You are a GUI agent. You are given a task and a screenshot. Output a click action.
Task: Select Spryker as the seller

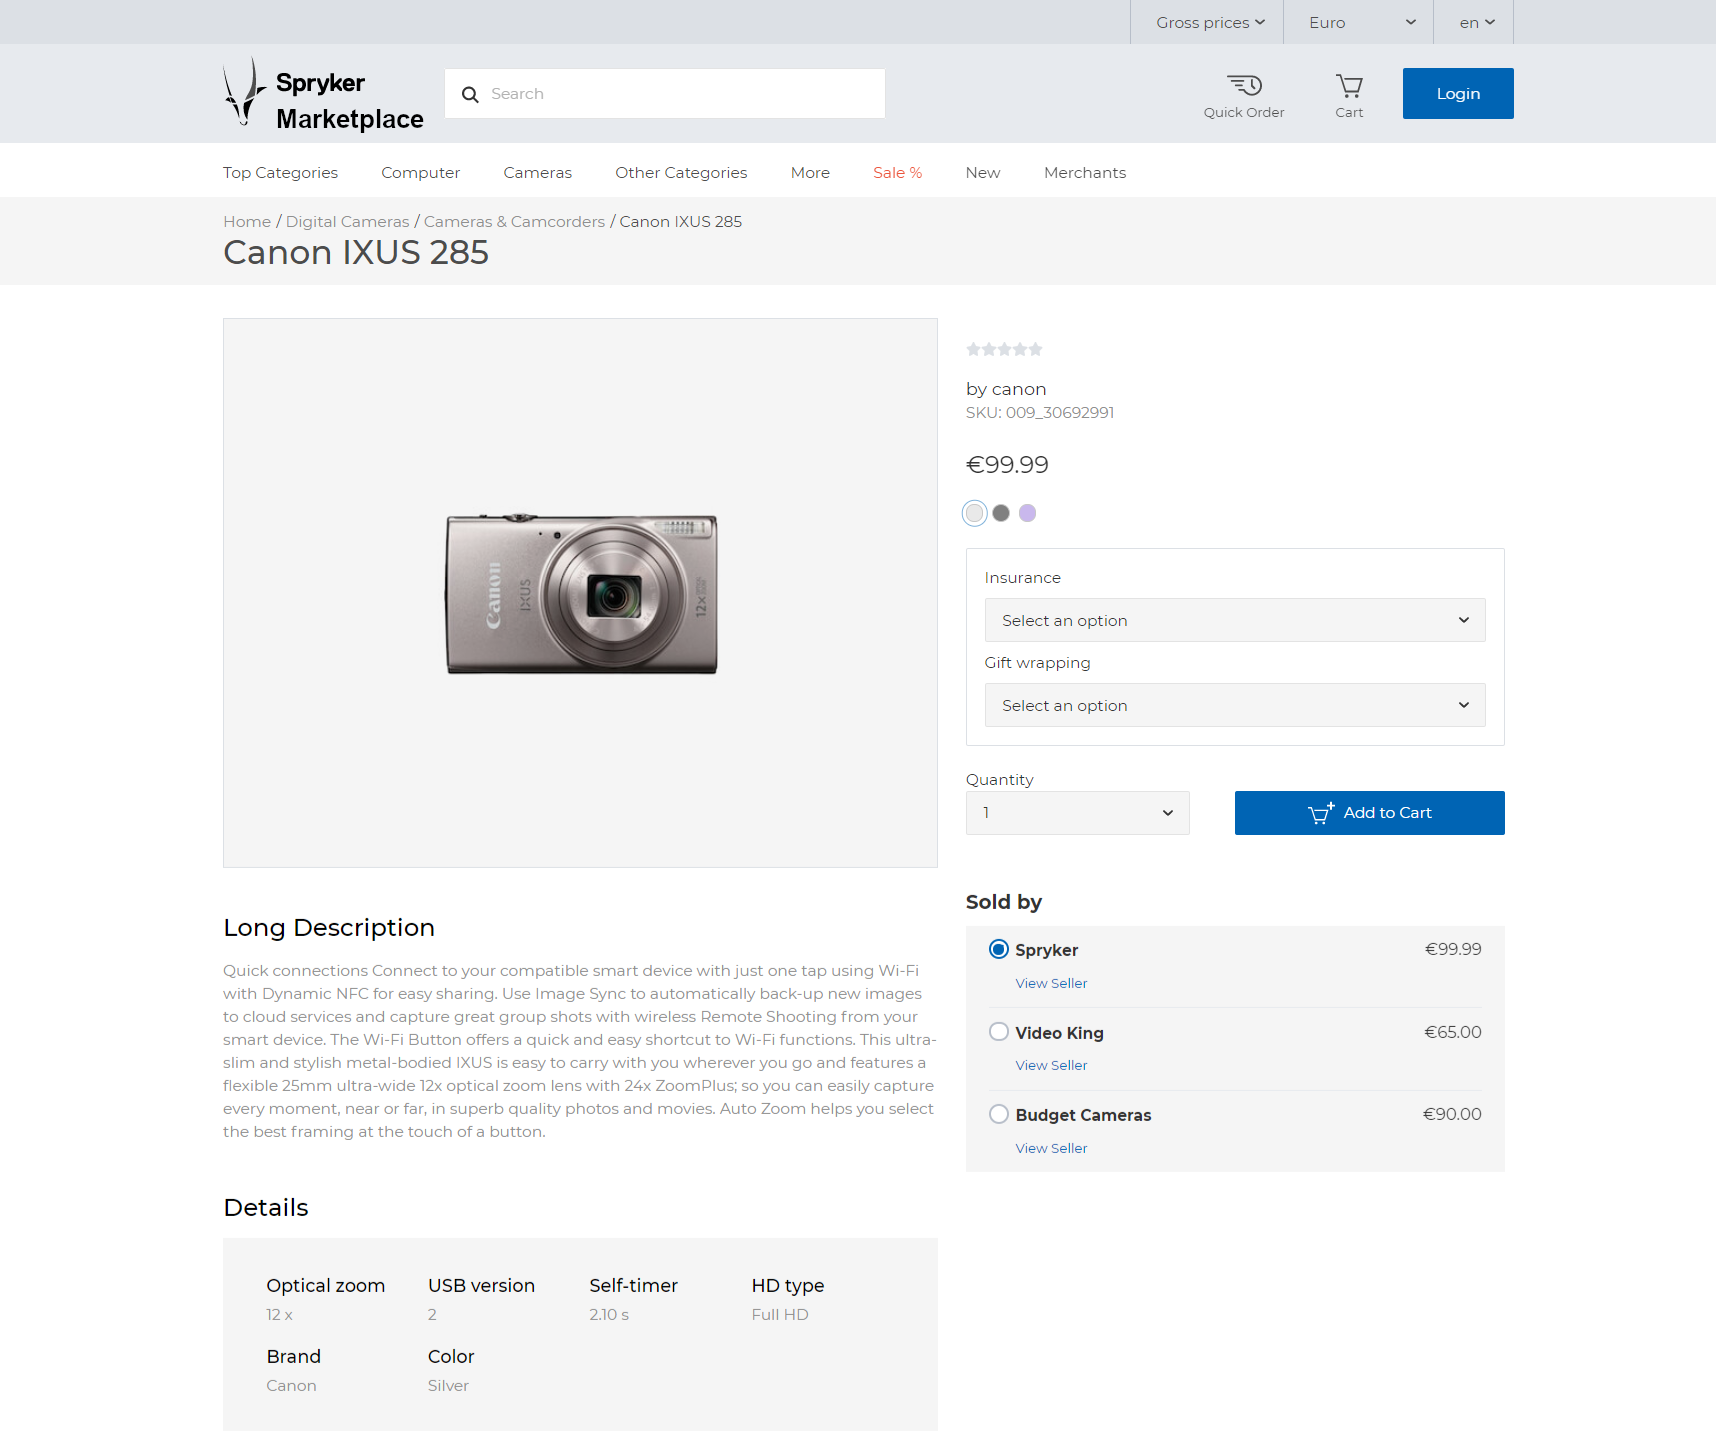pyautogui.click(x=998, y=949)
